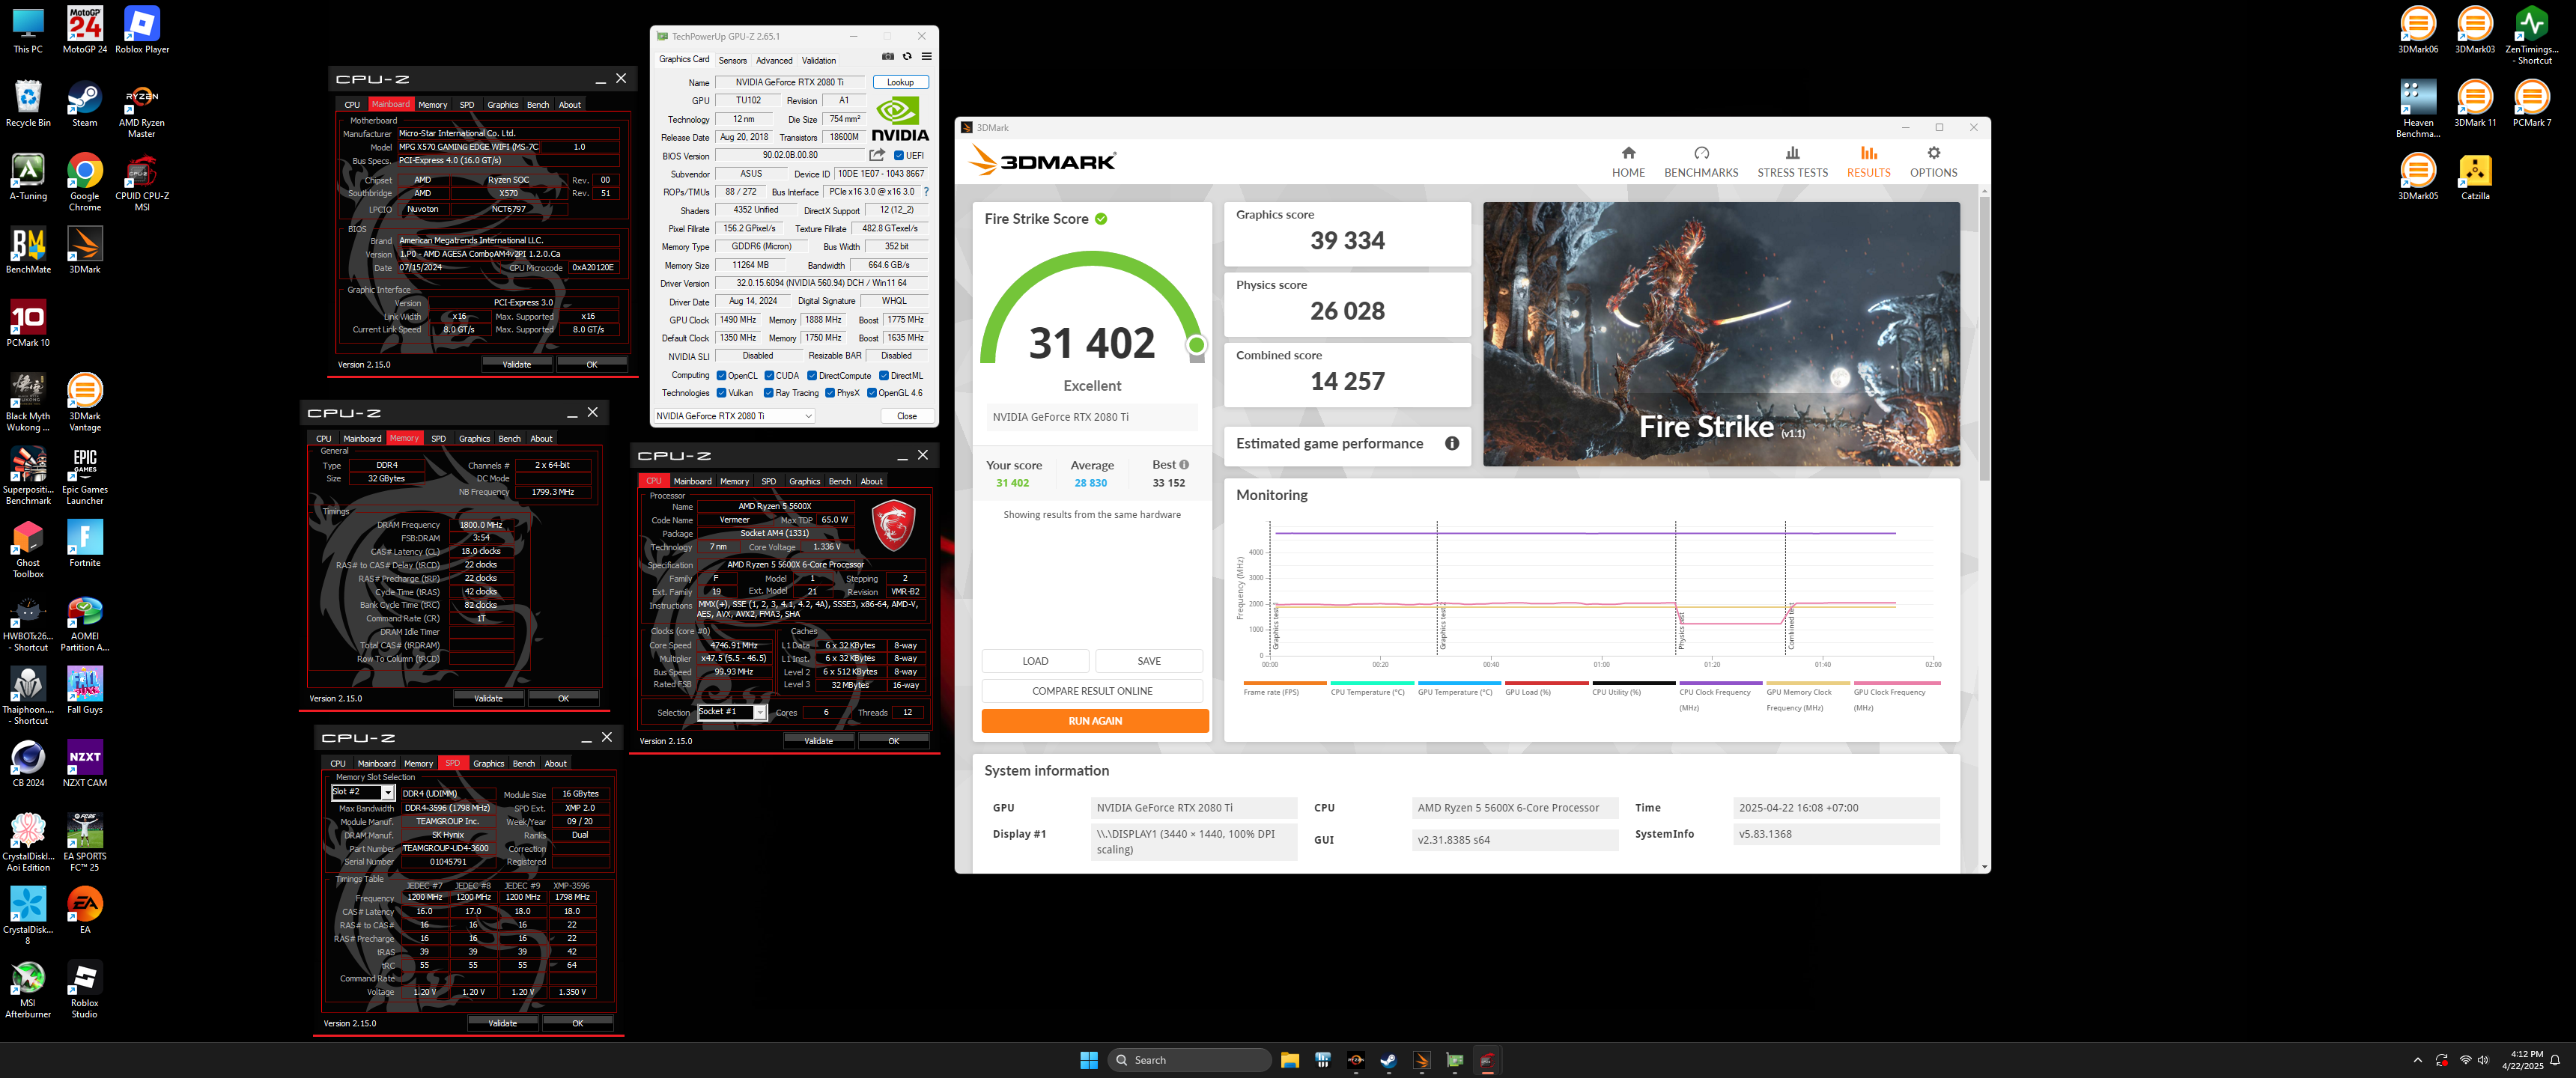The image size is (2576, 1078).
Task: Click the Windows Start button
Action: click(x=1089, y=1060)
